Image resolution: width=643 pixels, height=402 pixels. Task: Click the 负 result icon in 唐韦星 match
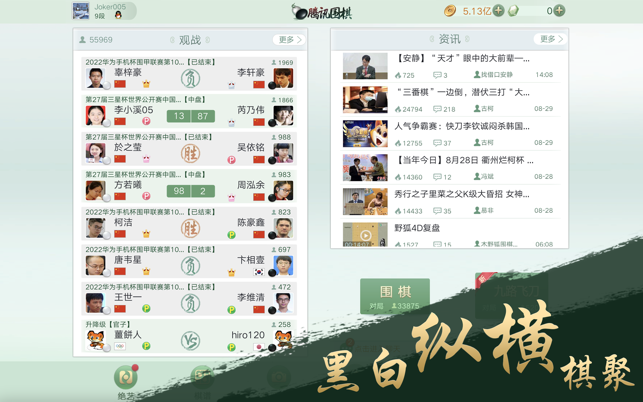coord(190,266)
